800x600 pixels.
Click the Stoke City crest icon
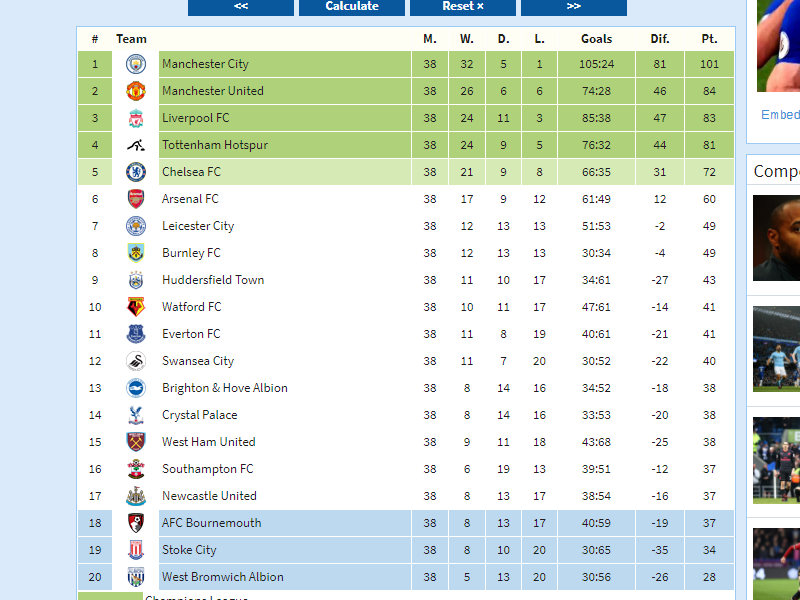(136, 550)
